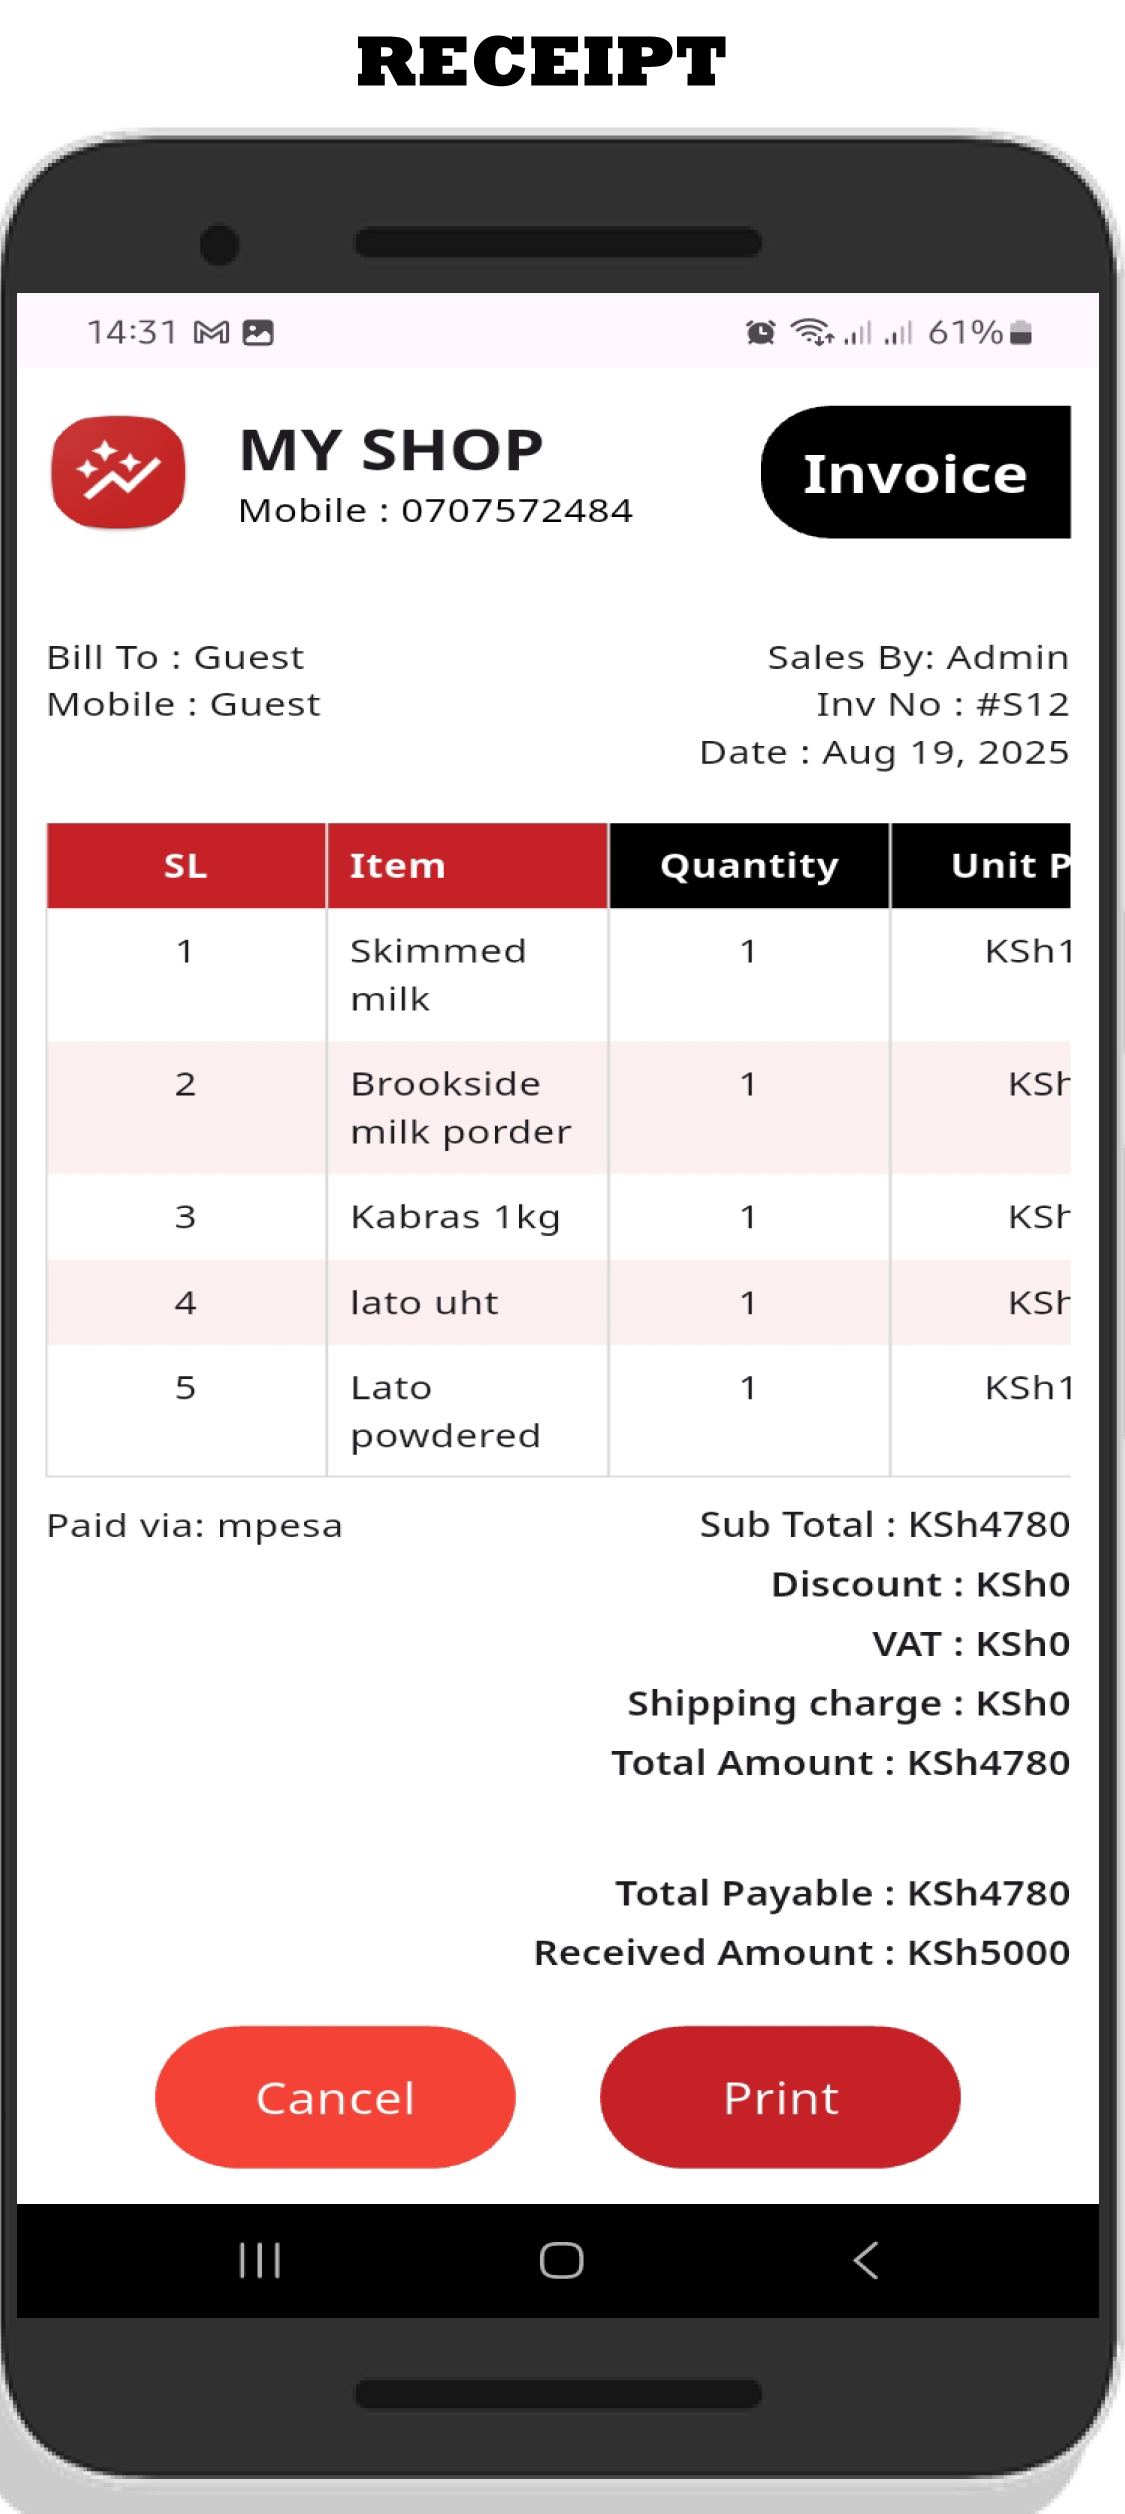
Task: Tap the red My Shop logo icon
Action: tap(118, 472)
